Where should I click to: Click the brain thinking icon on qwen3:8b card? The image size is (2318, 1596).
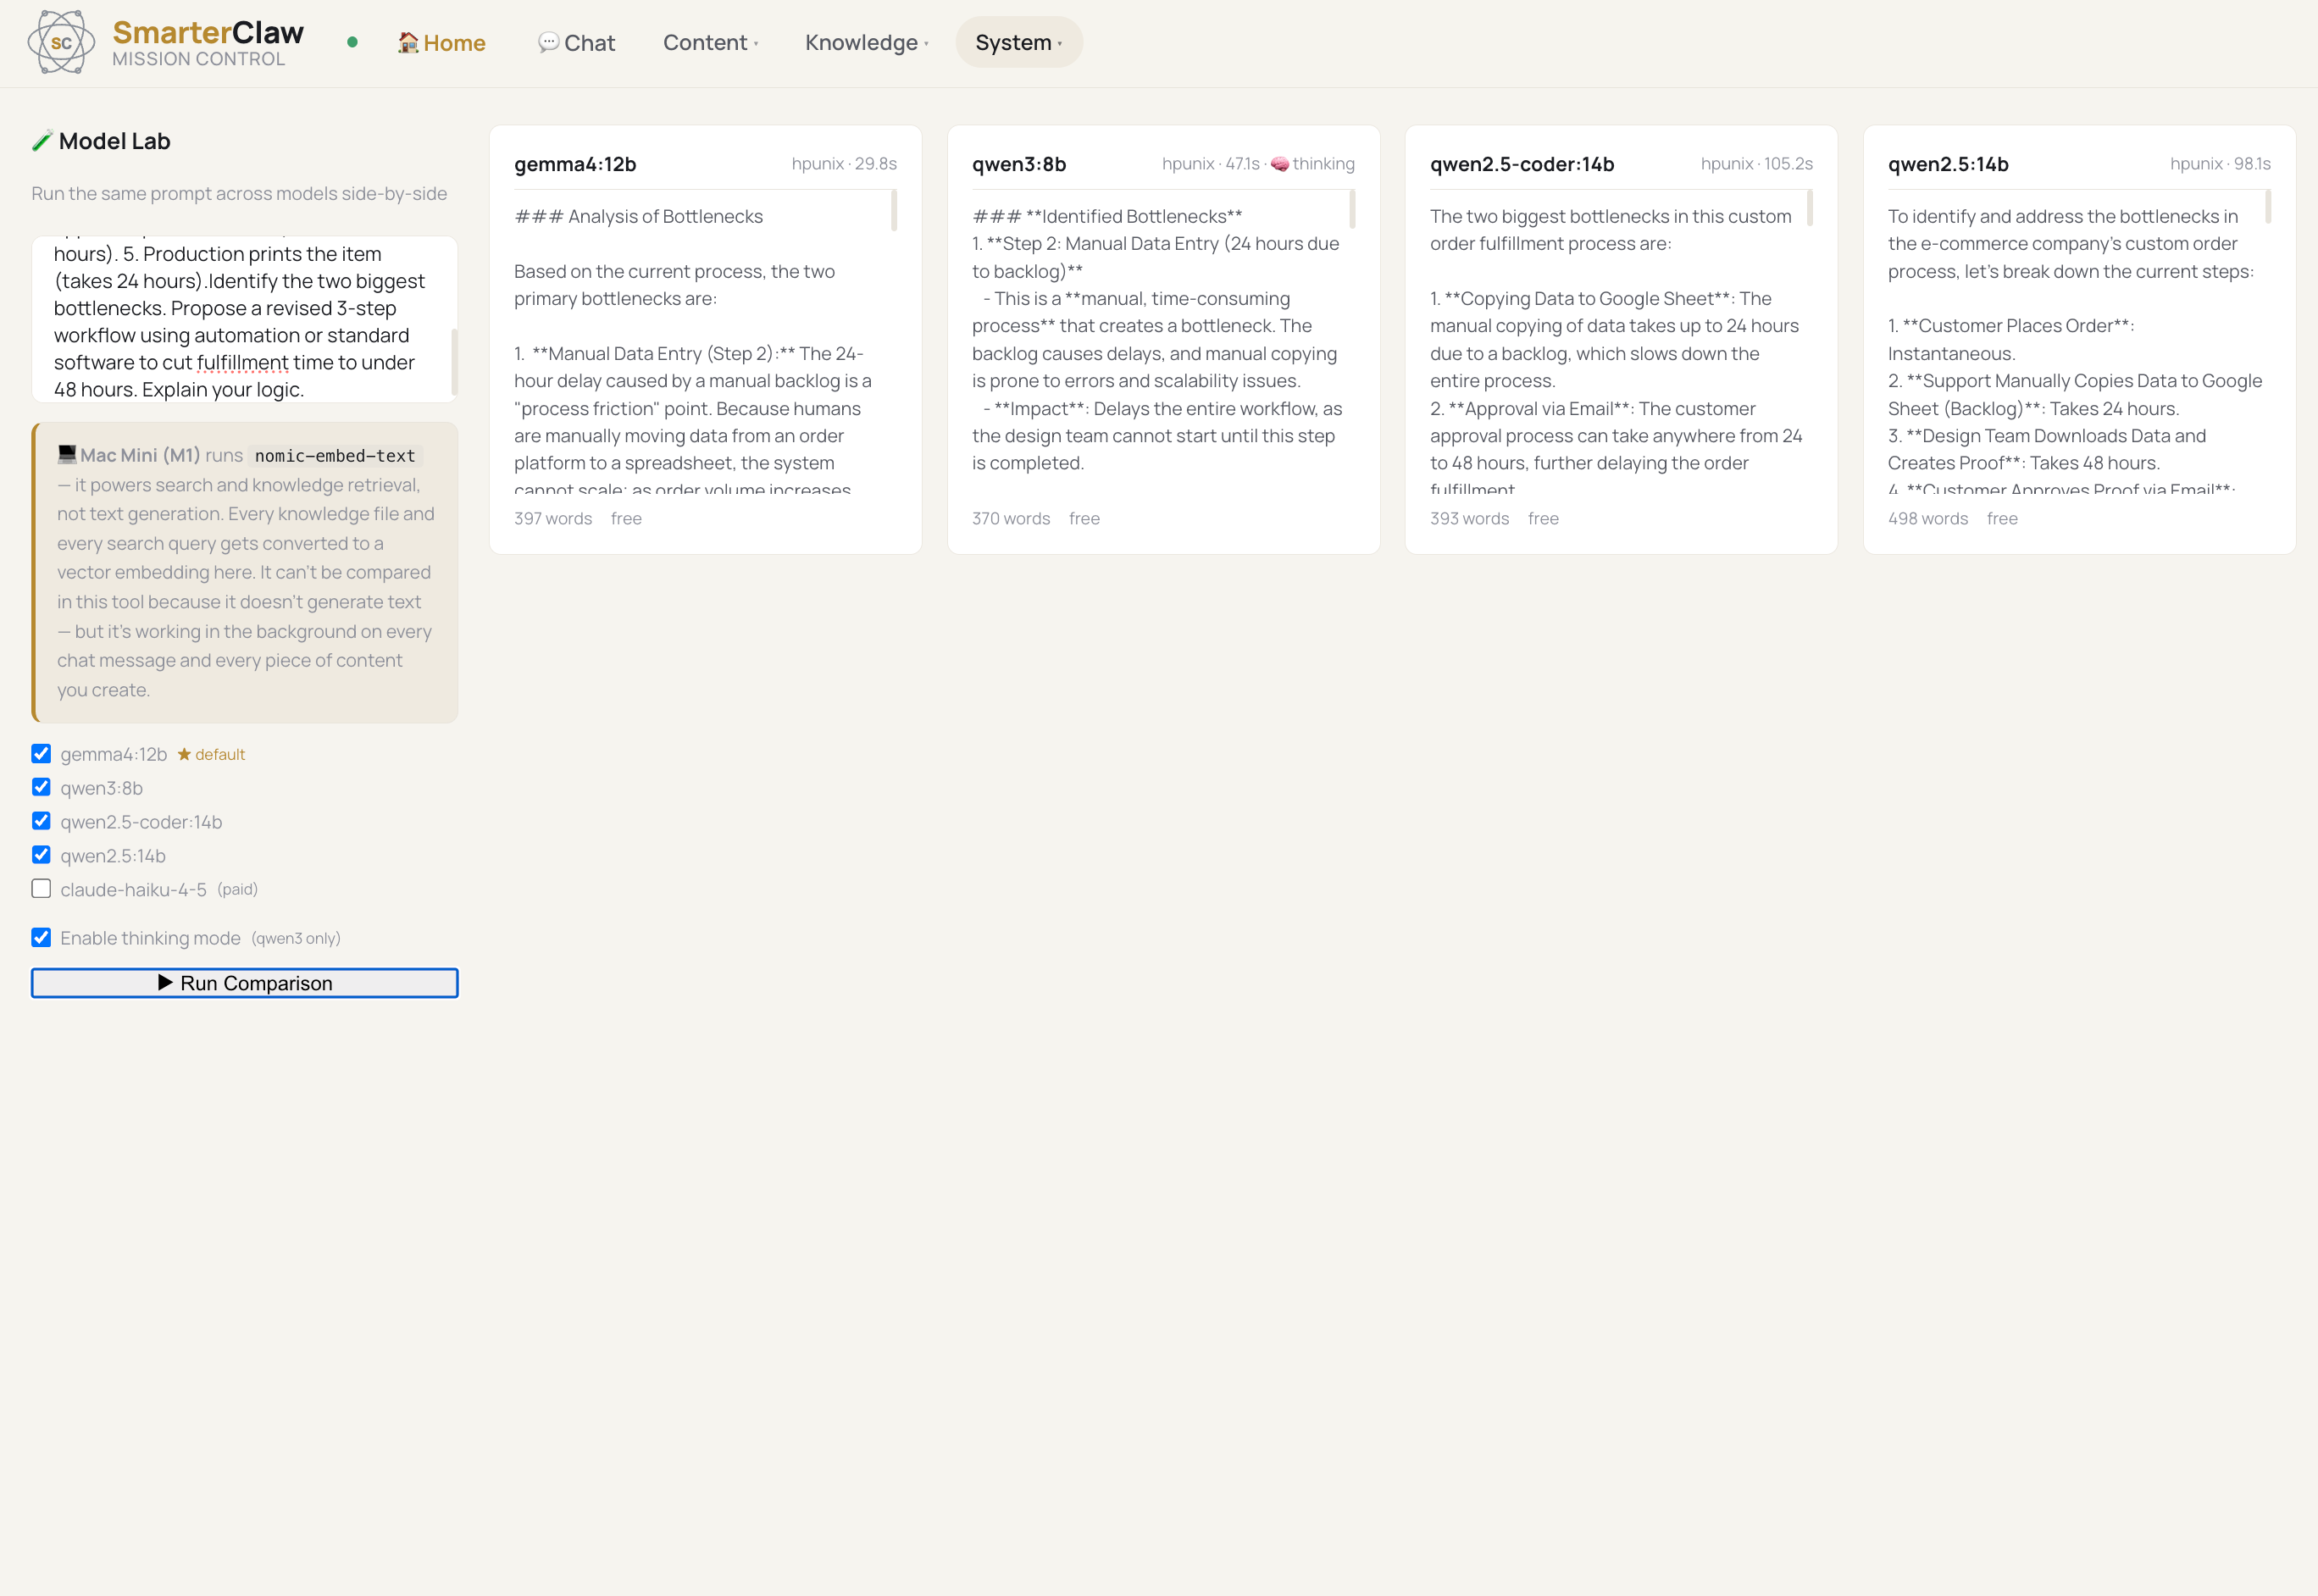[x=1279, y=164]
